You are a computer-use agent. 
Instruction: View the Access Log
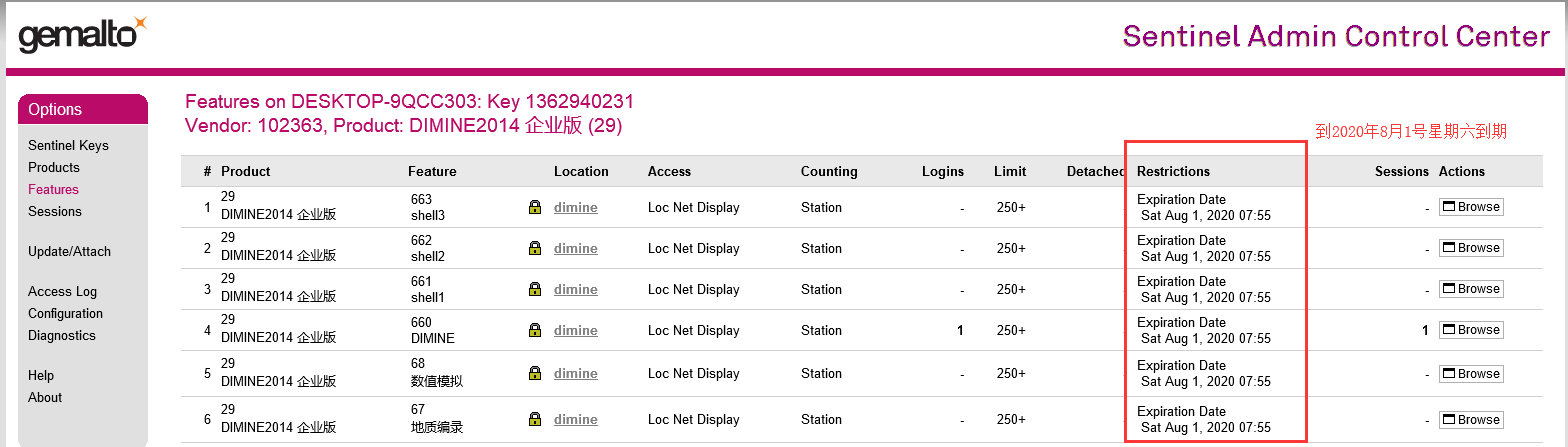pos(62,292)
